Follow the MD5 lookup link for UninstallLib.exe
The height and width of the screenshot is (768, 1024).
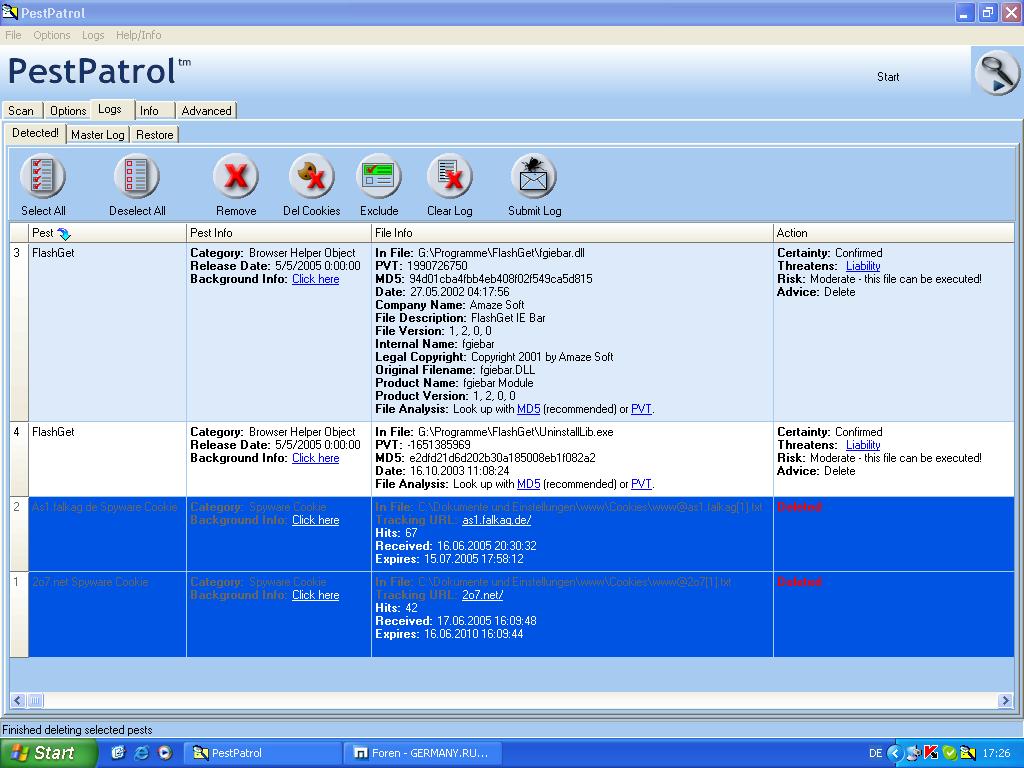(528, 484)
